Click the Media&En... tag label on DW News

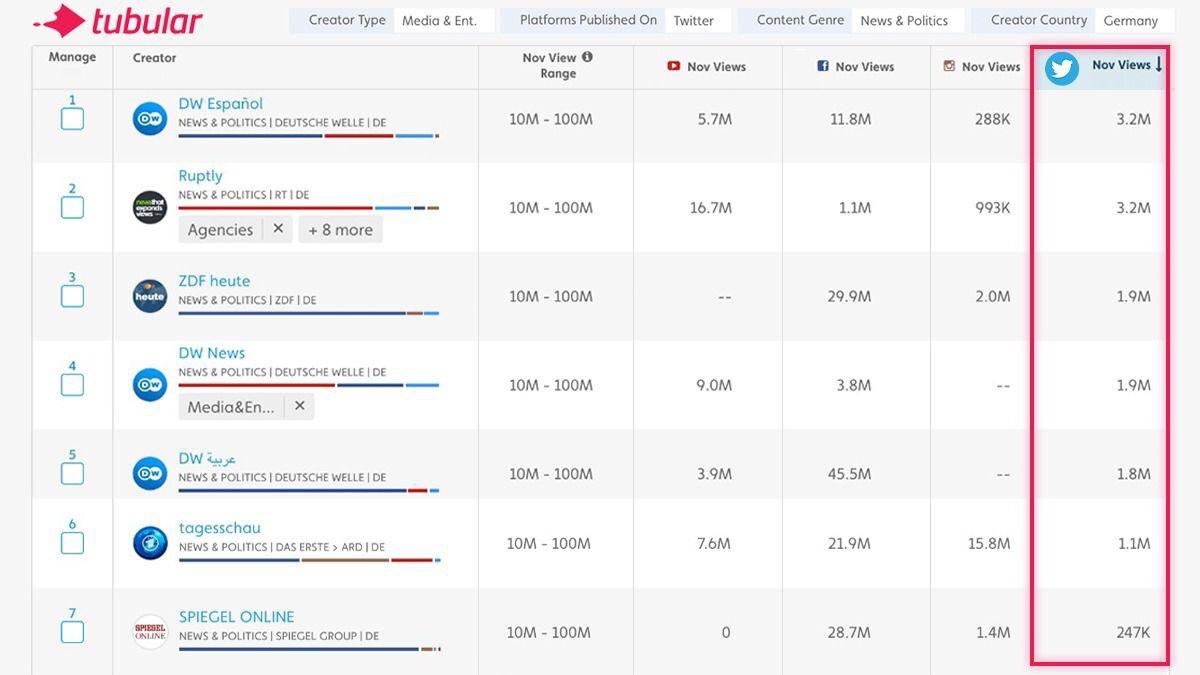pos(230,407)
